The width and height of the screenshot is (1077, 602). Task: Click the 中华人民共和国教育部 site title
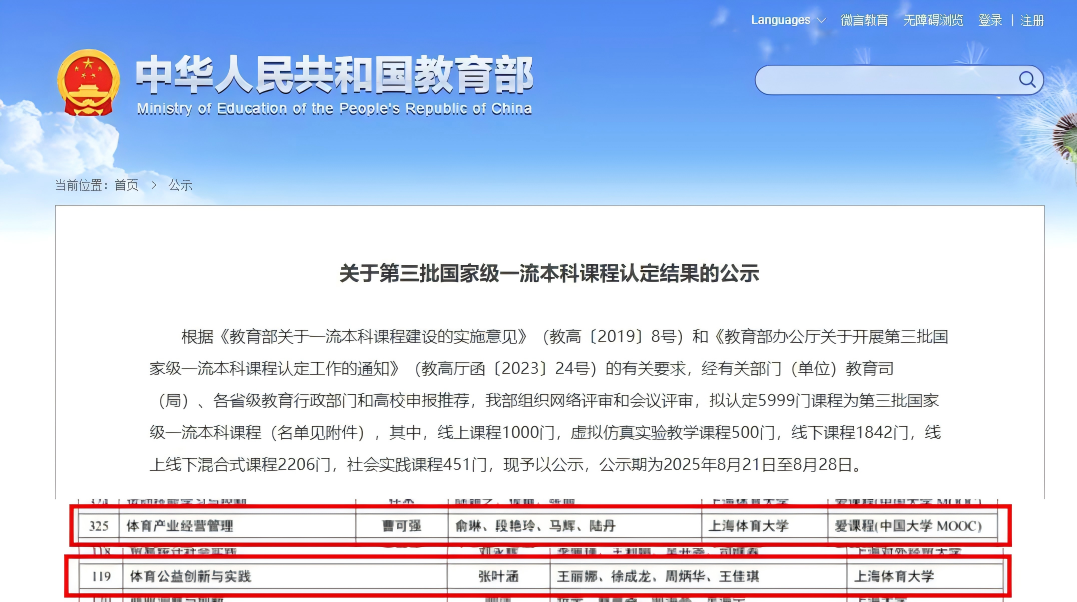click(x=334, y=75)
